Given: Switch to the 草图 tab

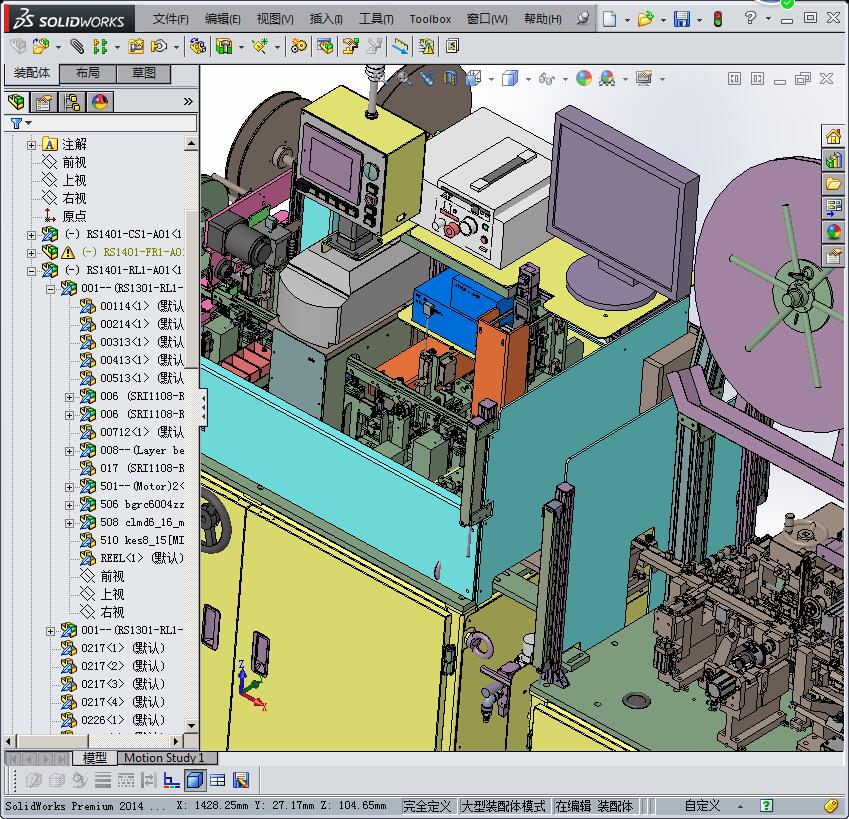Looking at the screenshot, I should tap(143, 73).
